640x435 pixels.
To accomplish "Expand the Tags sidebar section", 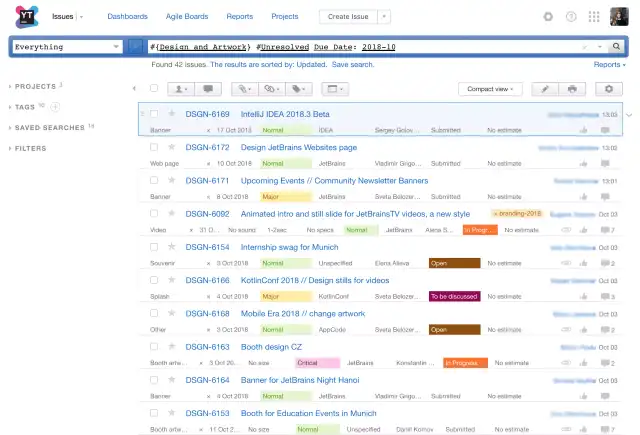I will tap(25, 107).
